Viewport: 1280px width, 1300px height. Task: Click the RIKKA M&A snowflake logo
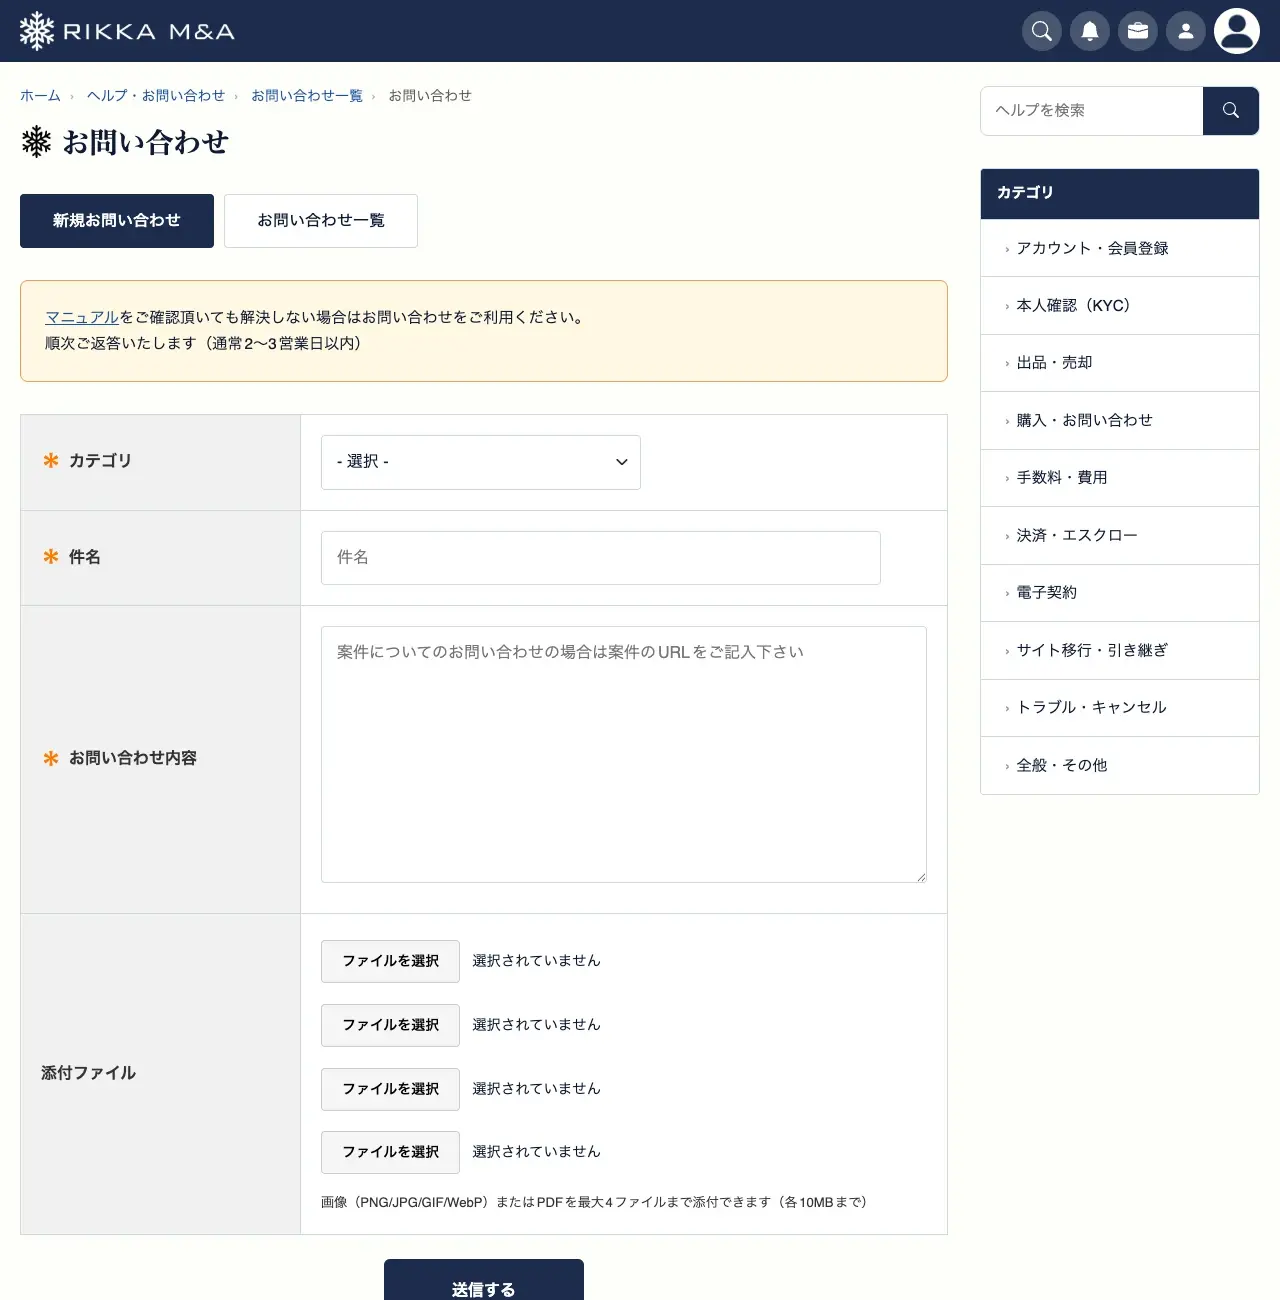click(x=127, y=31)
